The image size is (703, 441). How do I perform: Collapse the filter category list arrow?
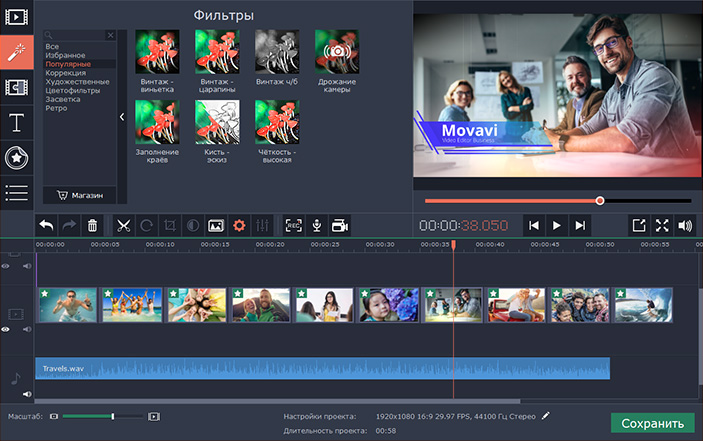click(122, 117)
